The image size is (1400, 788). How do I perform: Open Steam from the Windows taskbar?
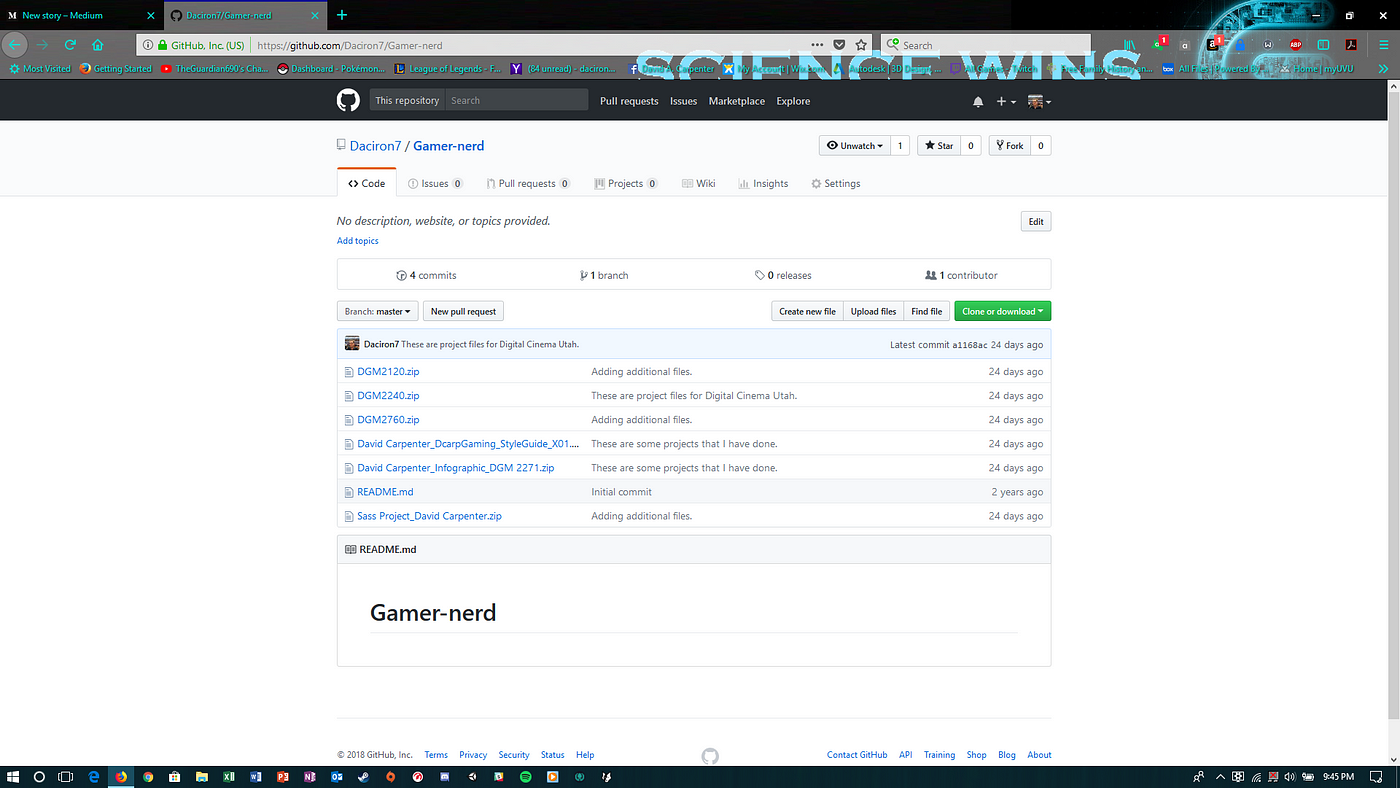(364, 776)
